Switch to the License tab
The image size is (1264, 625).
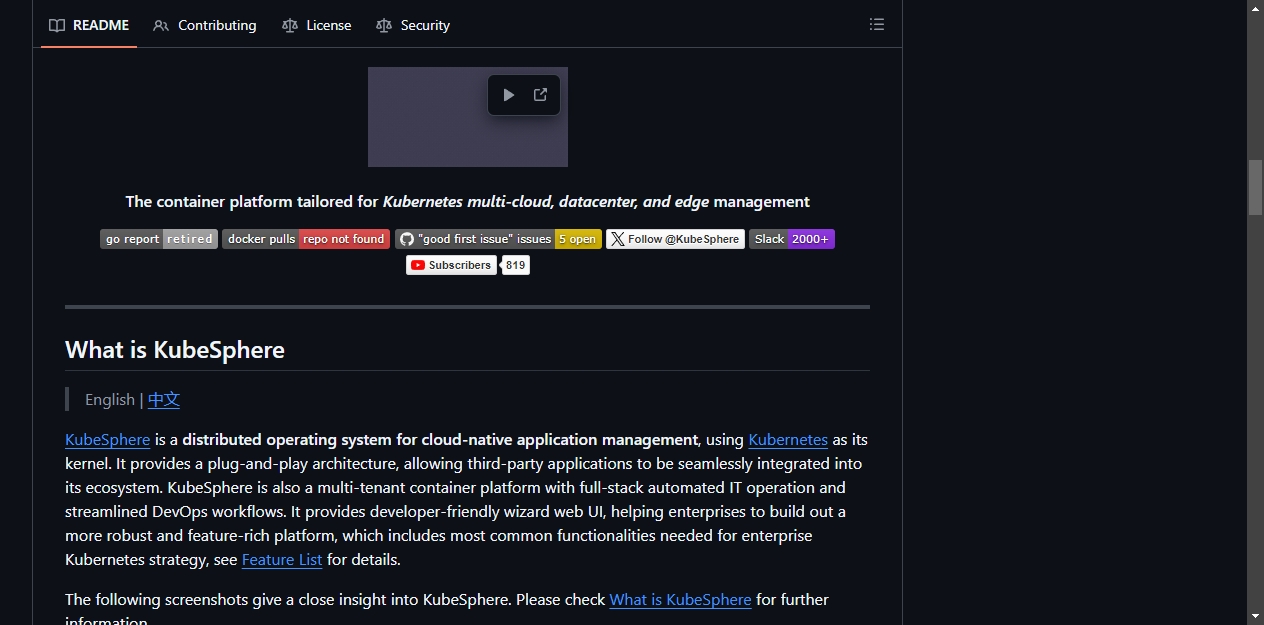[317, 25]
